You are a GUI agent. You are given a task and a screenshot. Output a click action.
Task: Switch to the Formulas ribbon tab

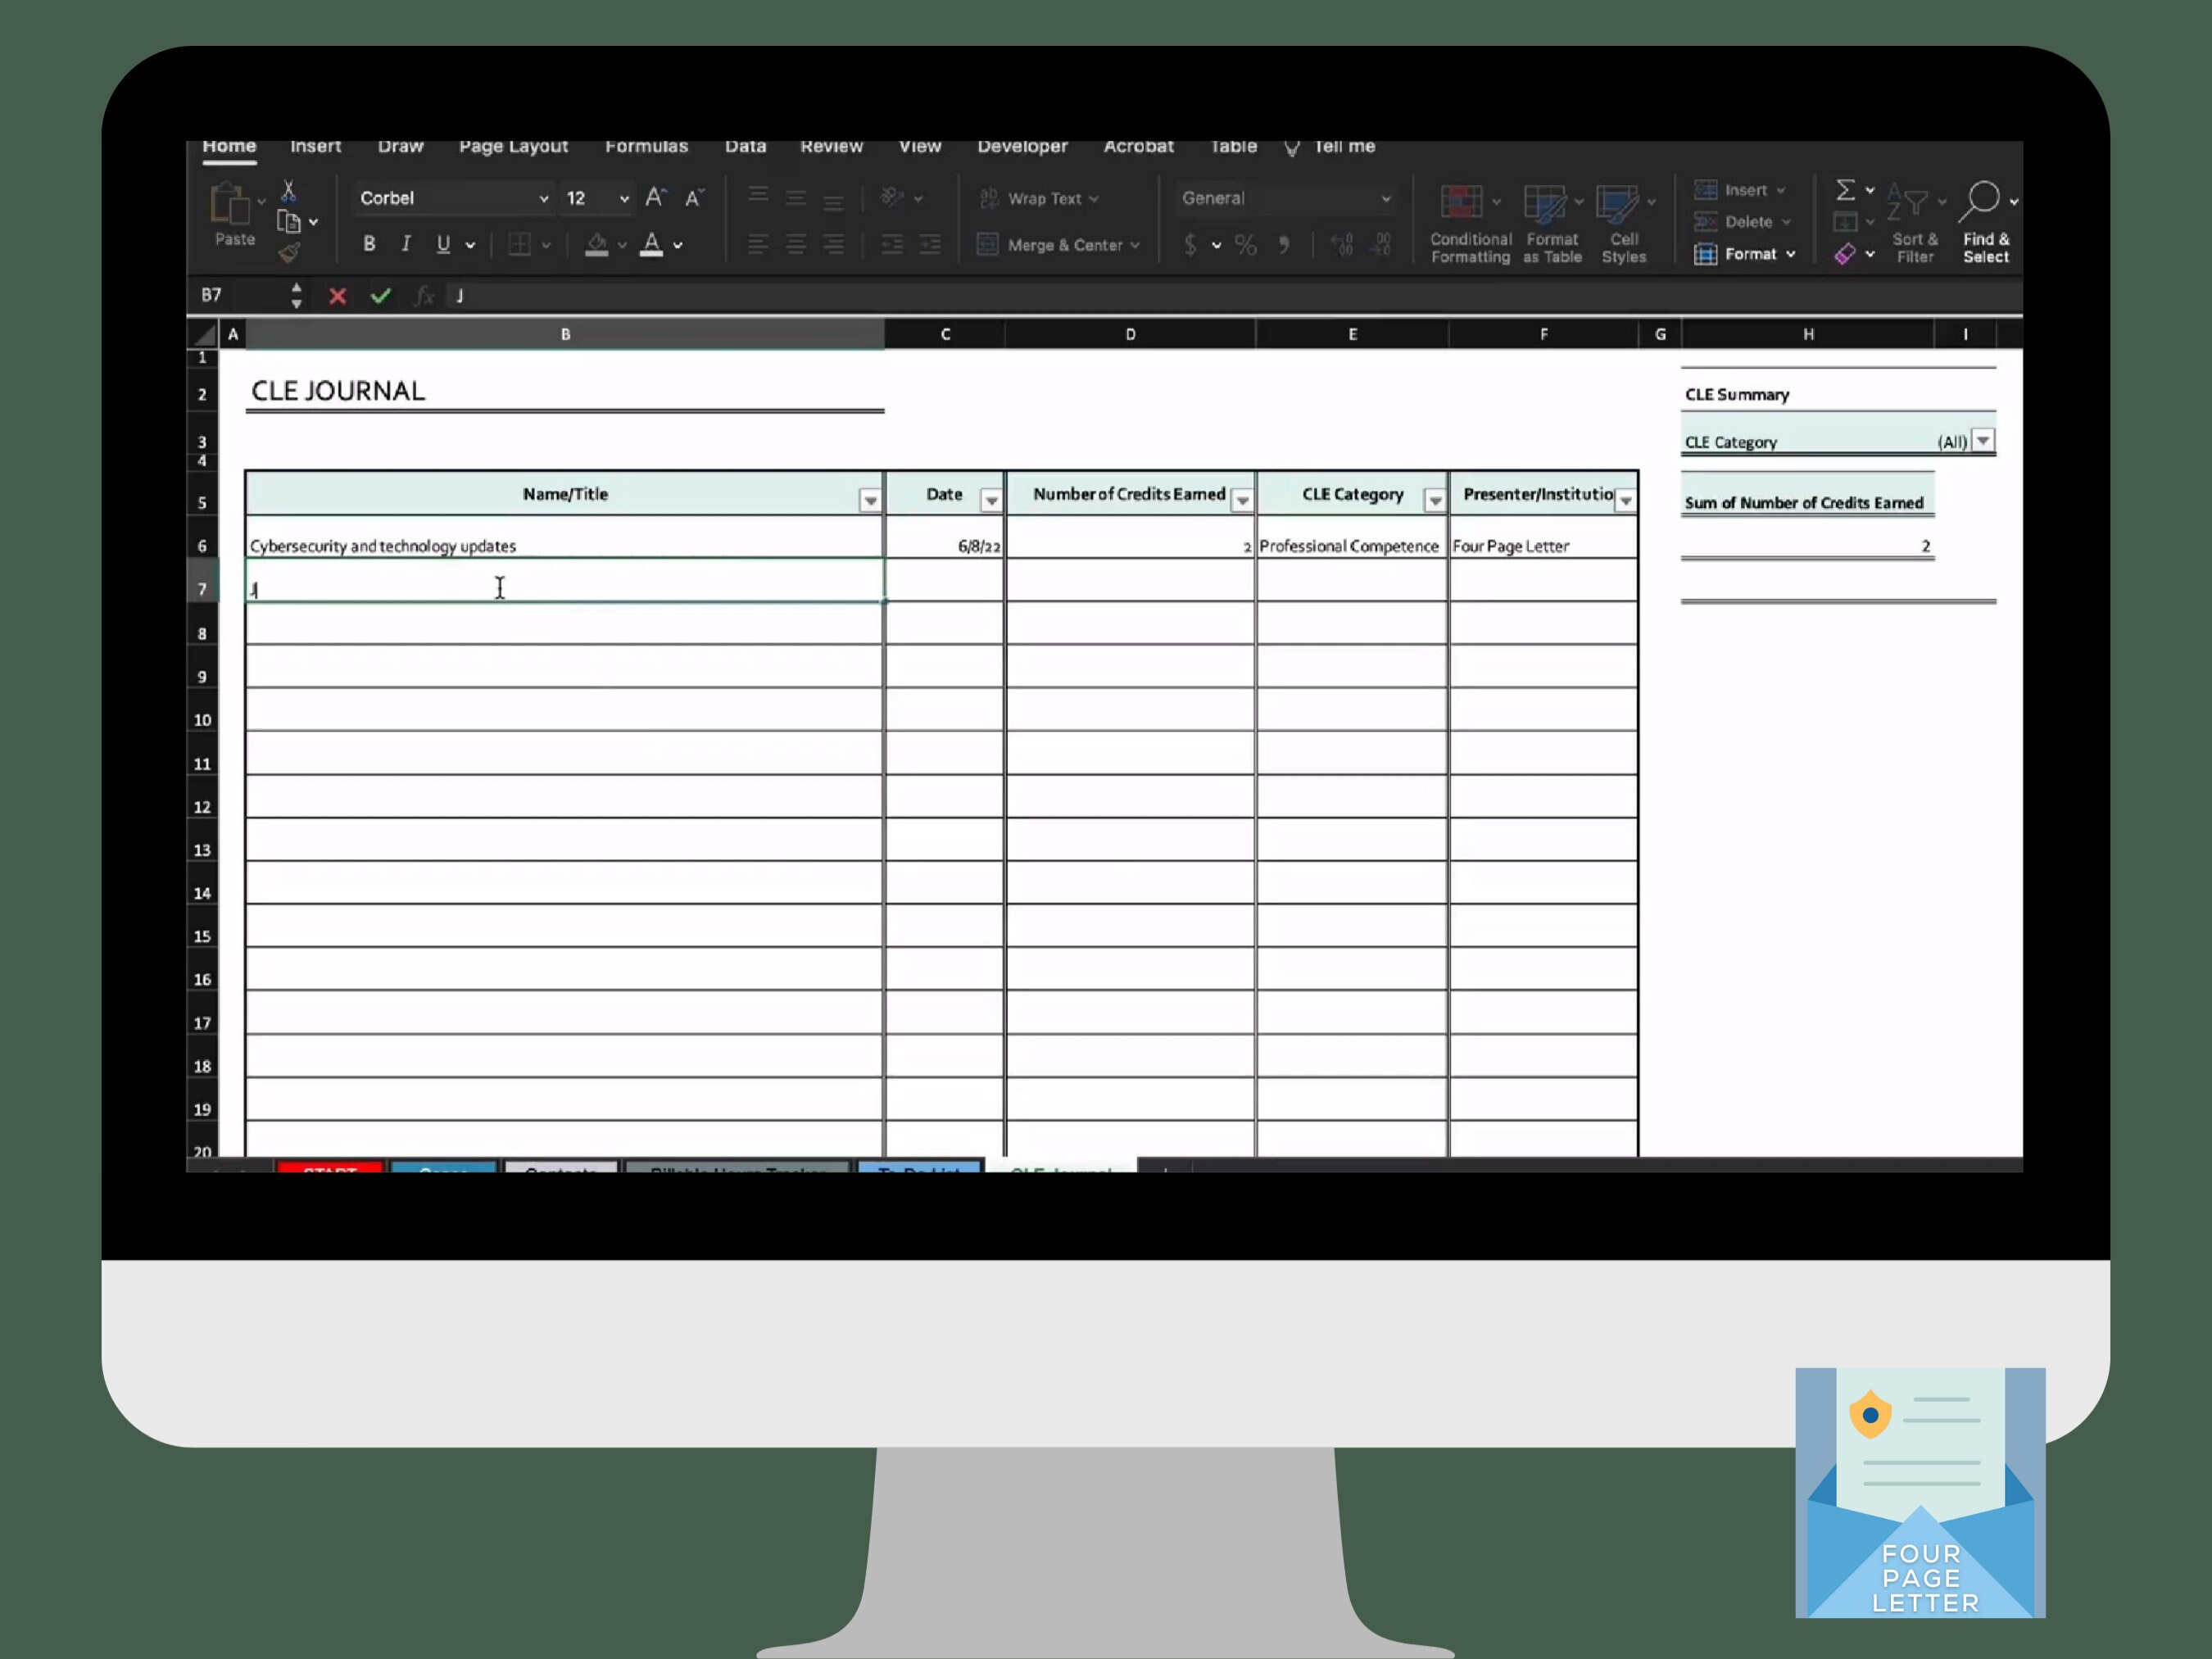click(x=646, y=146)
